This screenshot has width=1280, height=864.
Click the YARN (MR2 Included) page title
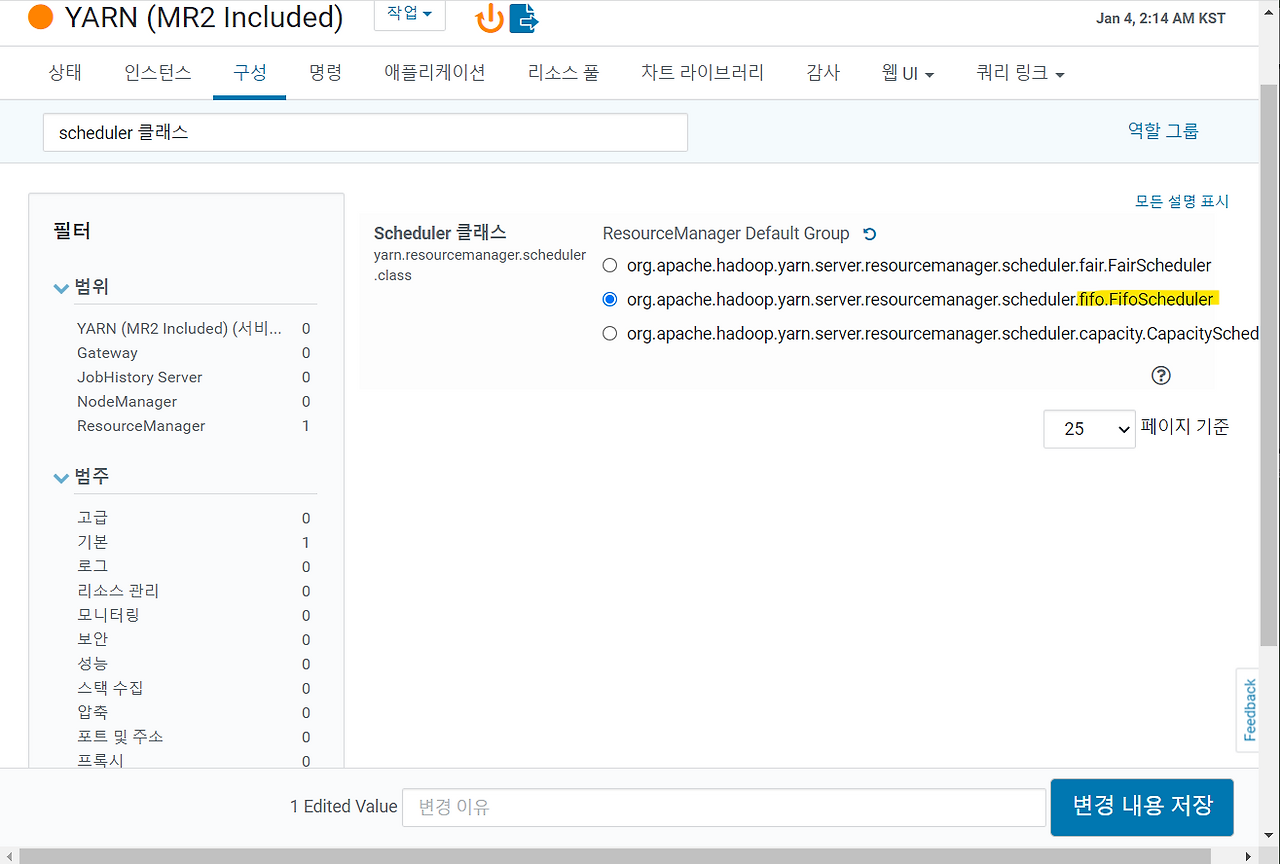pyautogui.click(x=204, y=17)
